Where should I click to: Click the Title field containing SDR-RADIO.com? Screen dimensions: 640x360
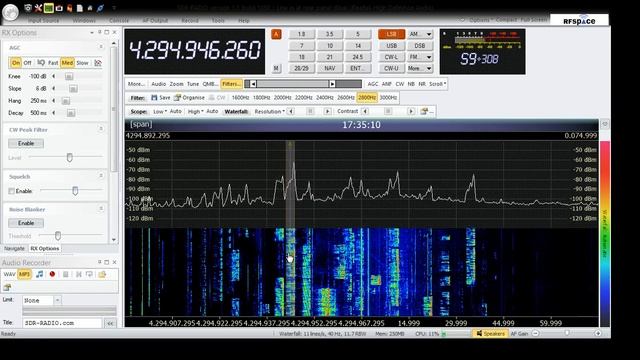(62, 323)
